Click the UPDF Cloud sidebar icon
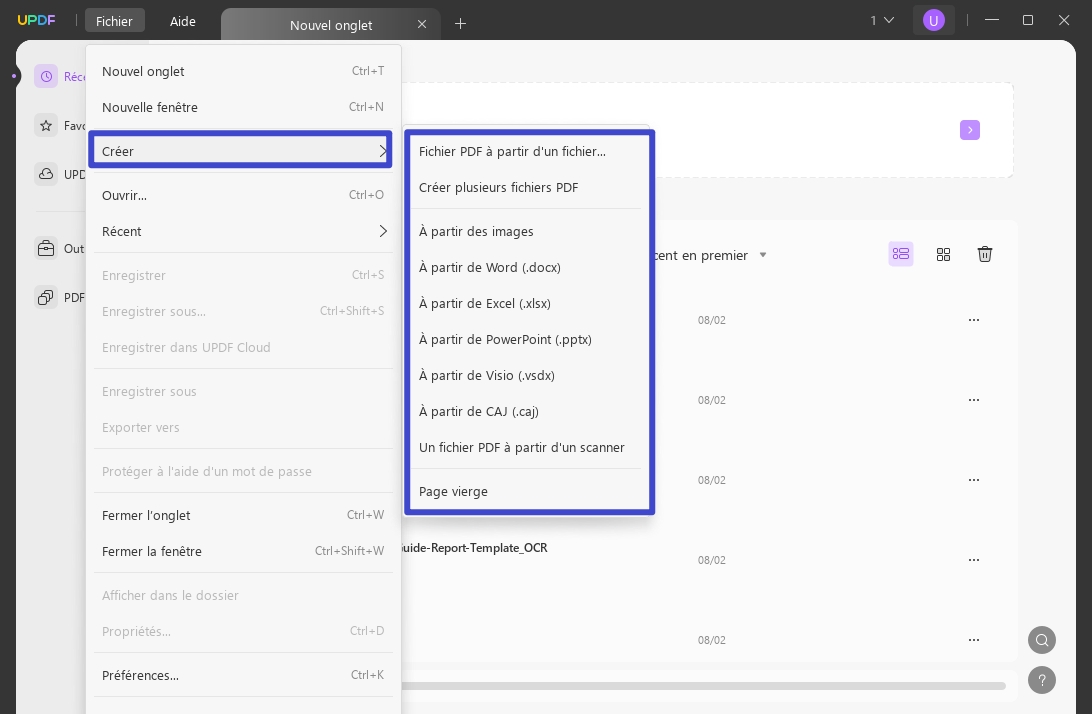Viewport: 1092px width, 714px height. (x=46, y=174)
